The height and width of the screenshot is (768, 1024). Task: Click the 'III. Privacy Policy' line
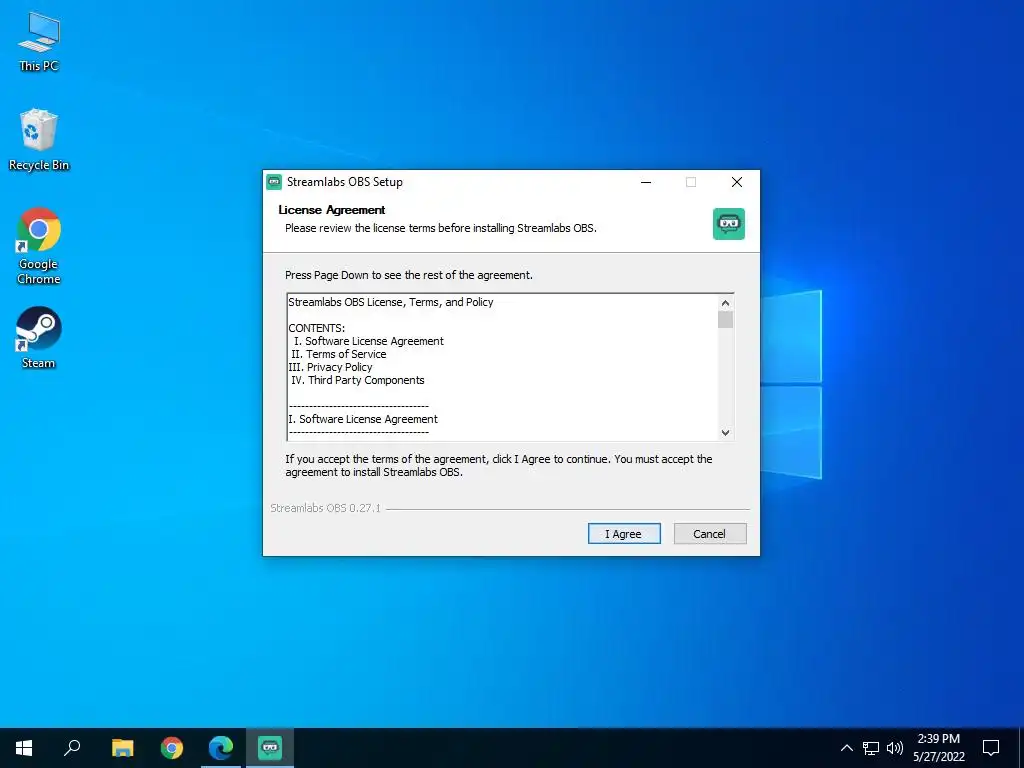pos(330,367)
